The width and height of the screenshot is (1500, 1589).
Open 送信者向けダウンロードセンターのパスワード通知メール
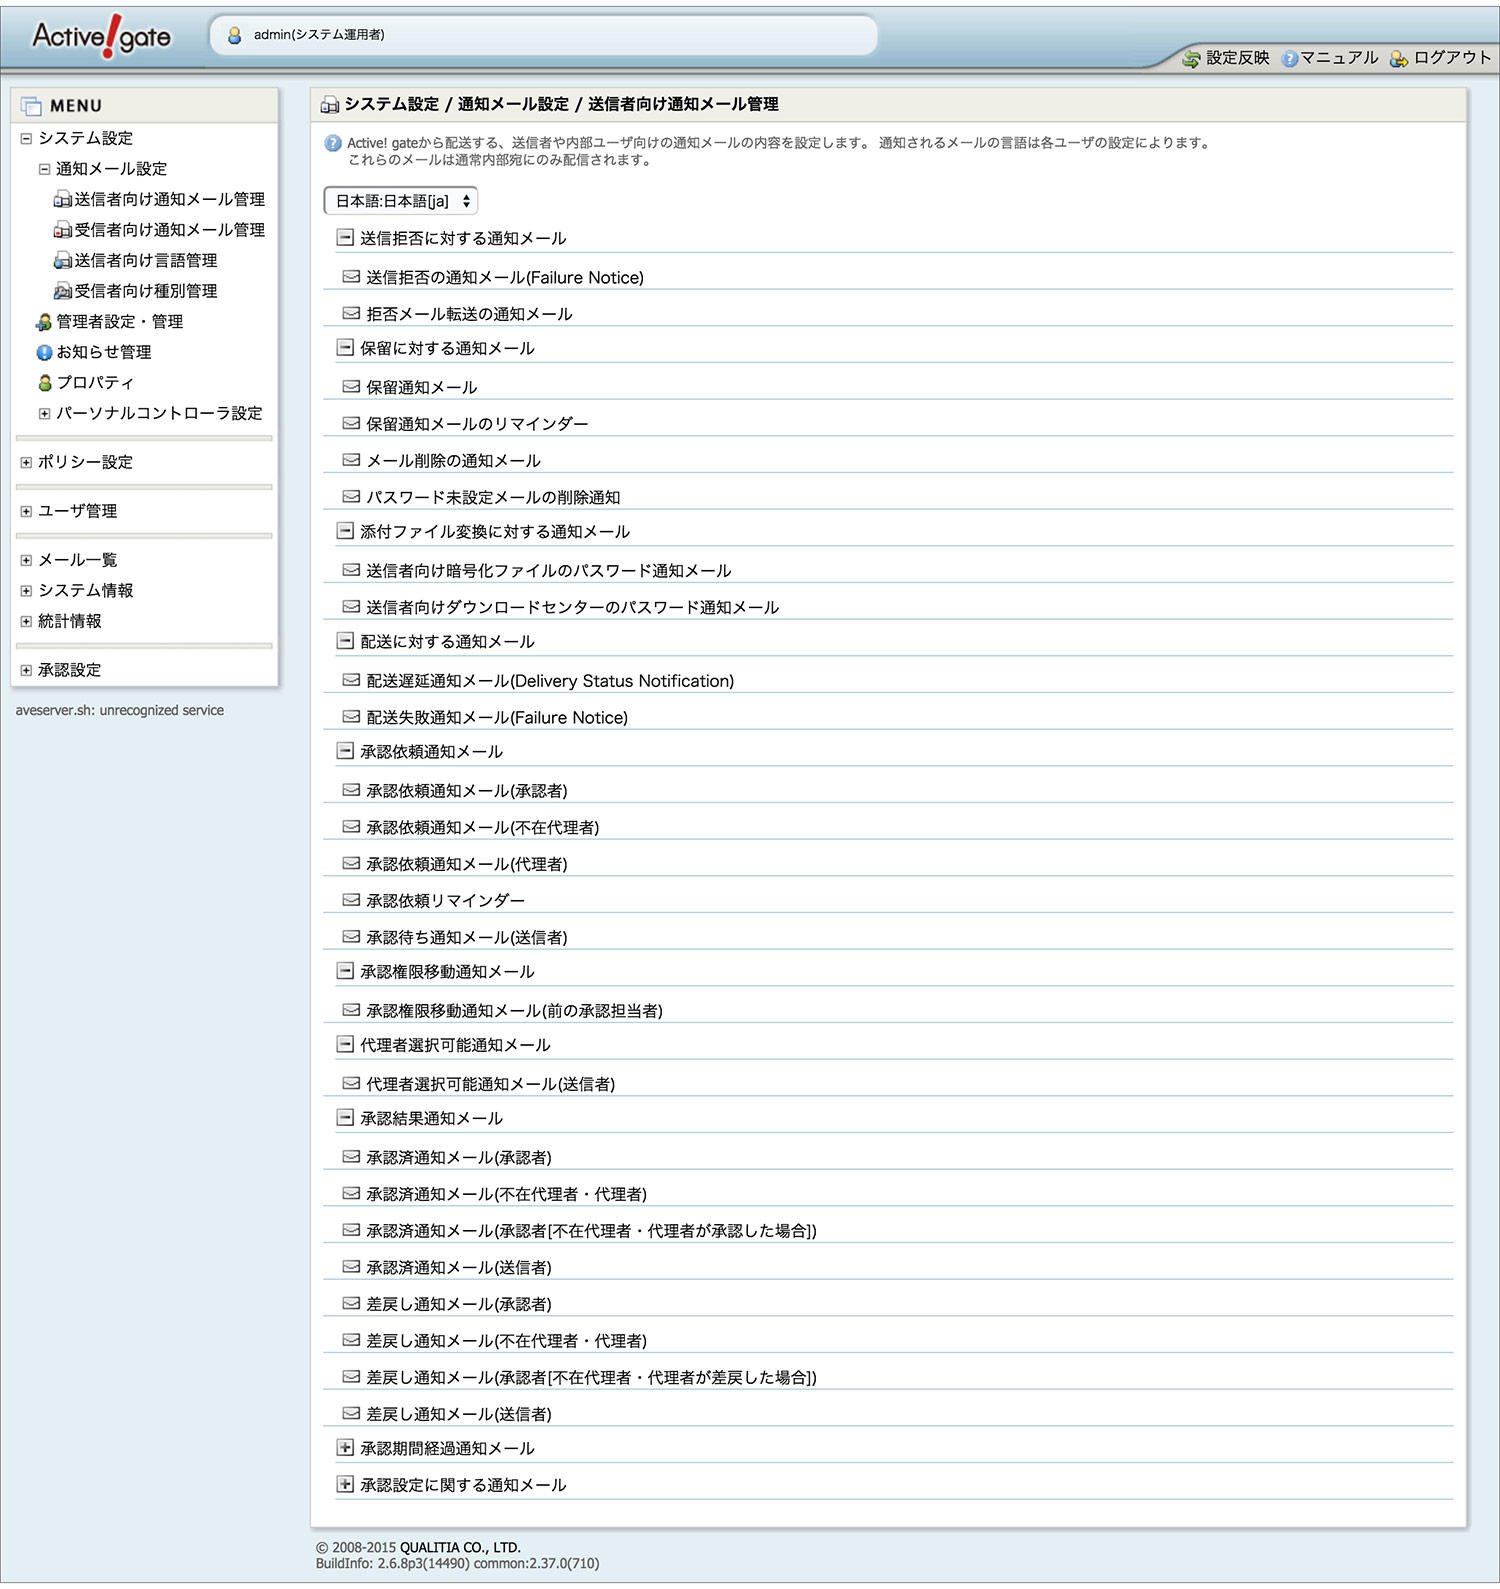tap(572, 607)
